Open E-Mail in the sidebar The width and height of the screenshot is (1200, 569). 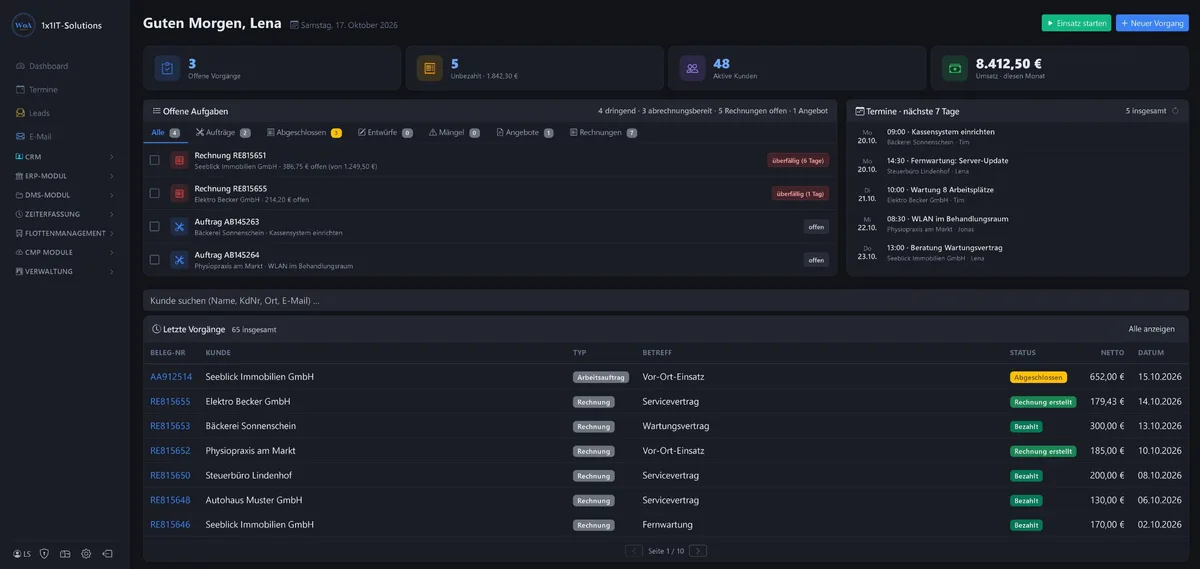click(33, 136)
